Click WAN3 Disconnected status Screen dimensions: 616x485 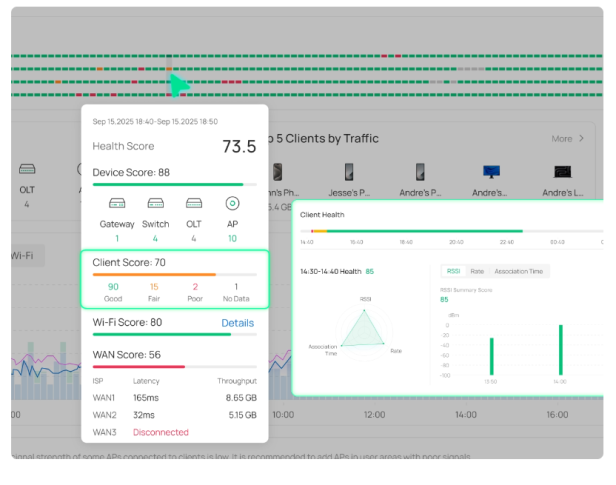pos(161,432)
